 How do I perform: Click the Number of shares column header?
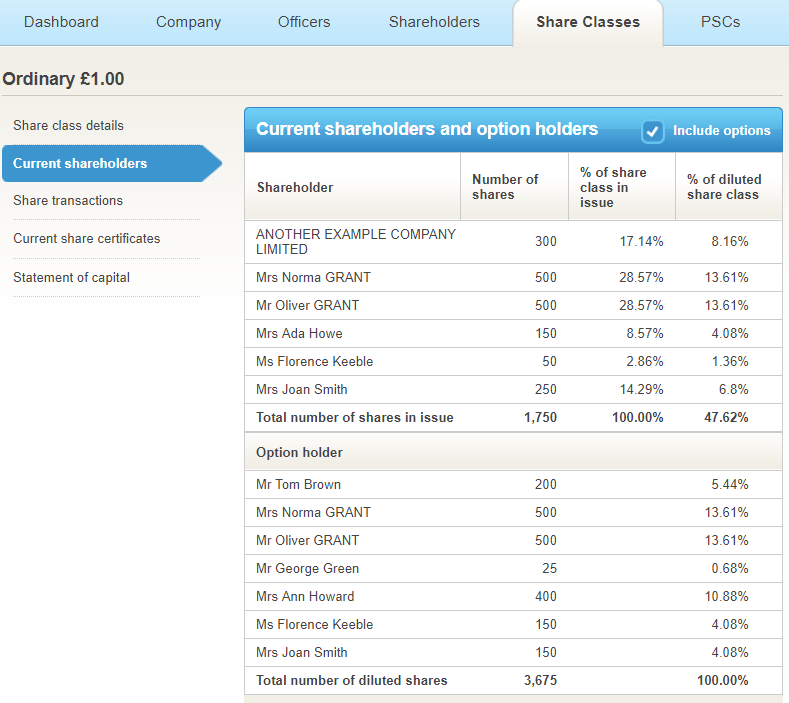505,187
